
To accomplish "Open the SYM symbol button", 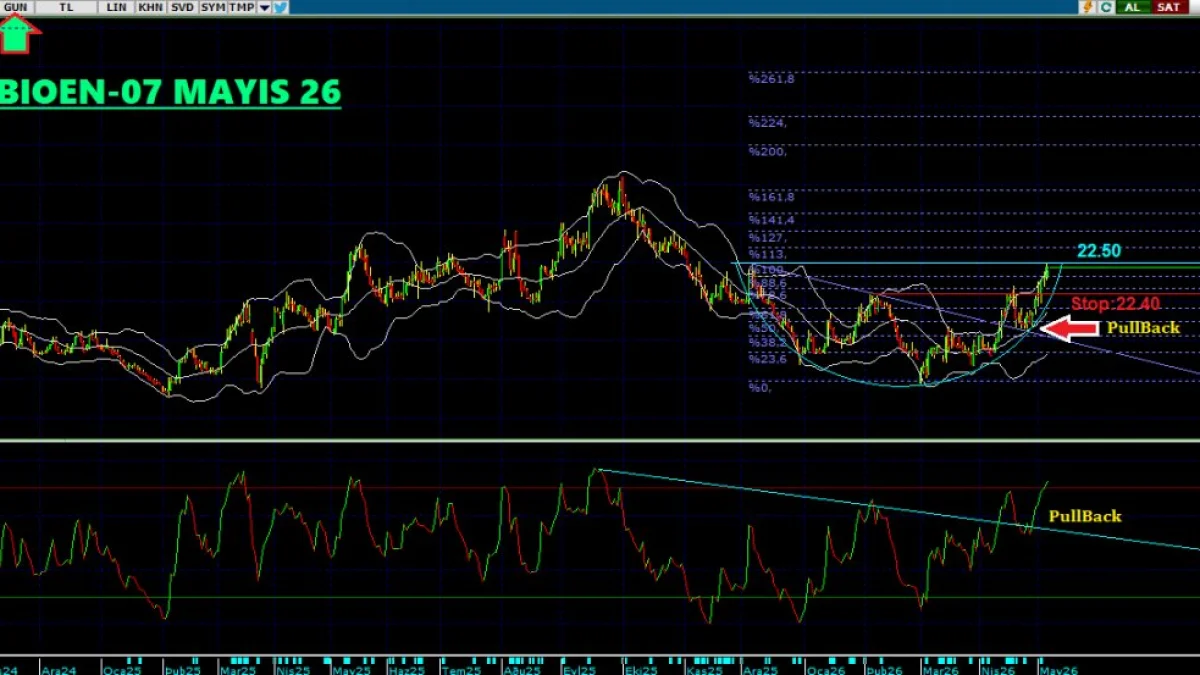I will [x=212, y=7].
